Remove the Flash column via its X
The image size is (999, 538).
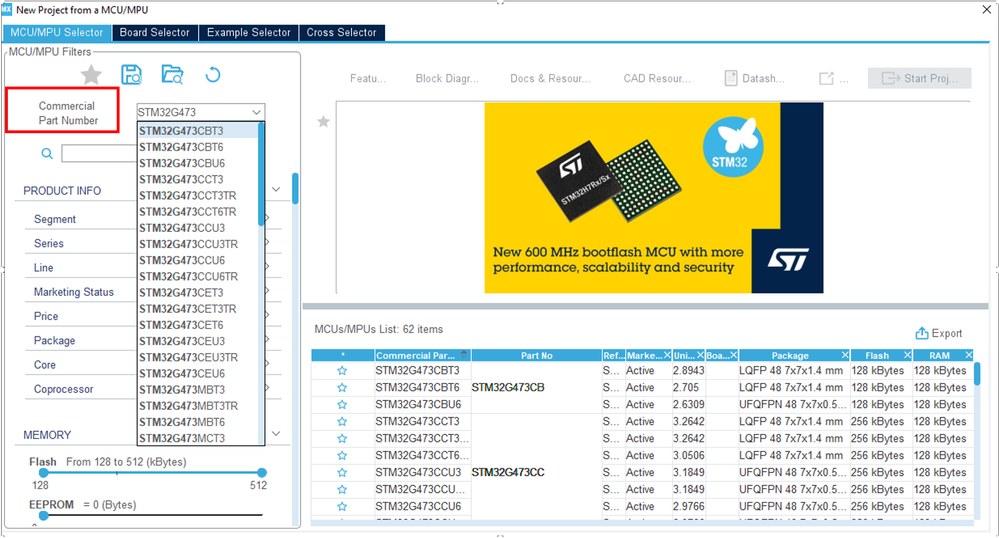pyautogui.click(x=907, y=355)
